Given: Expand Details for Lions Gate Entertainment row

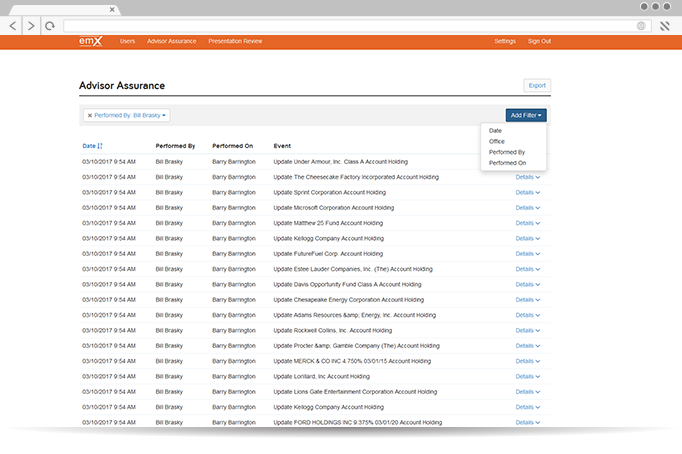Looking at the screenshot, I should [x=528, y=392].
